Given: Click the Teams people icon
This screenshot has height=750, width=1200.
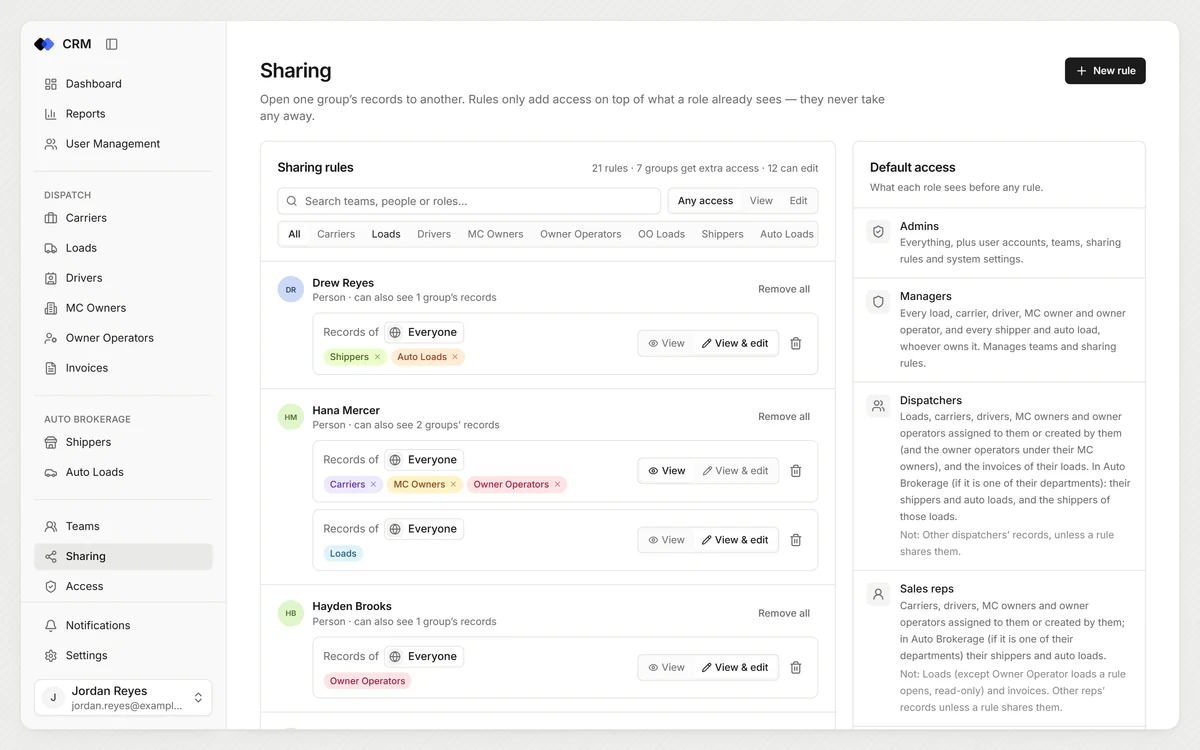Looking at the screenshot, I should [51, 526].
